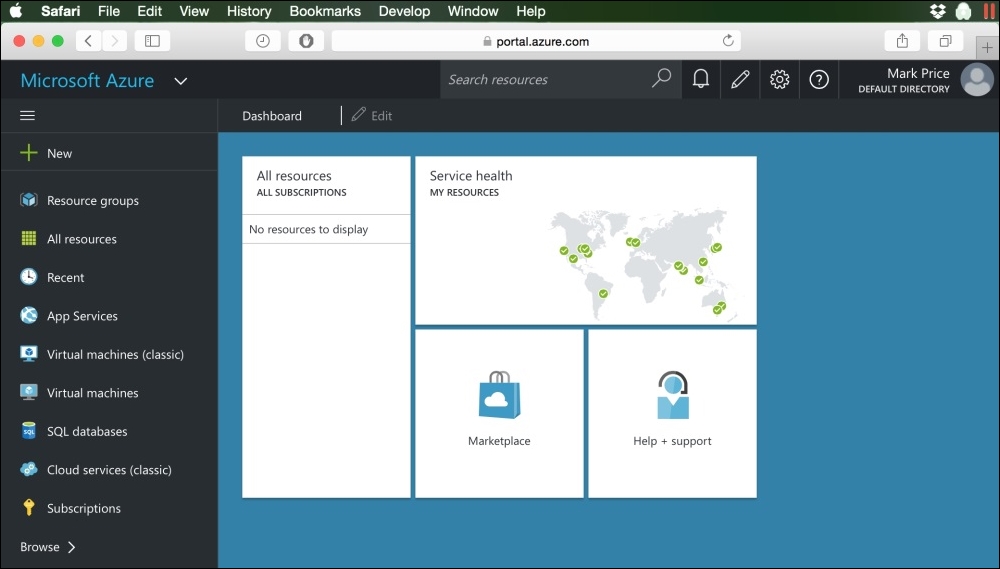1000x569 pixels.
Task: Expand Microsoft Azure dropdown chevron
Action: pyautogui.click(x=180, y=81)
